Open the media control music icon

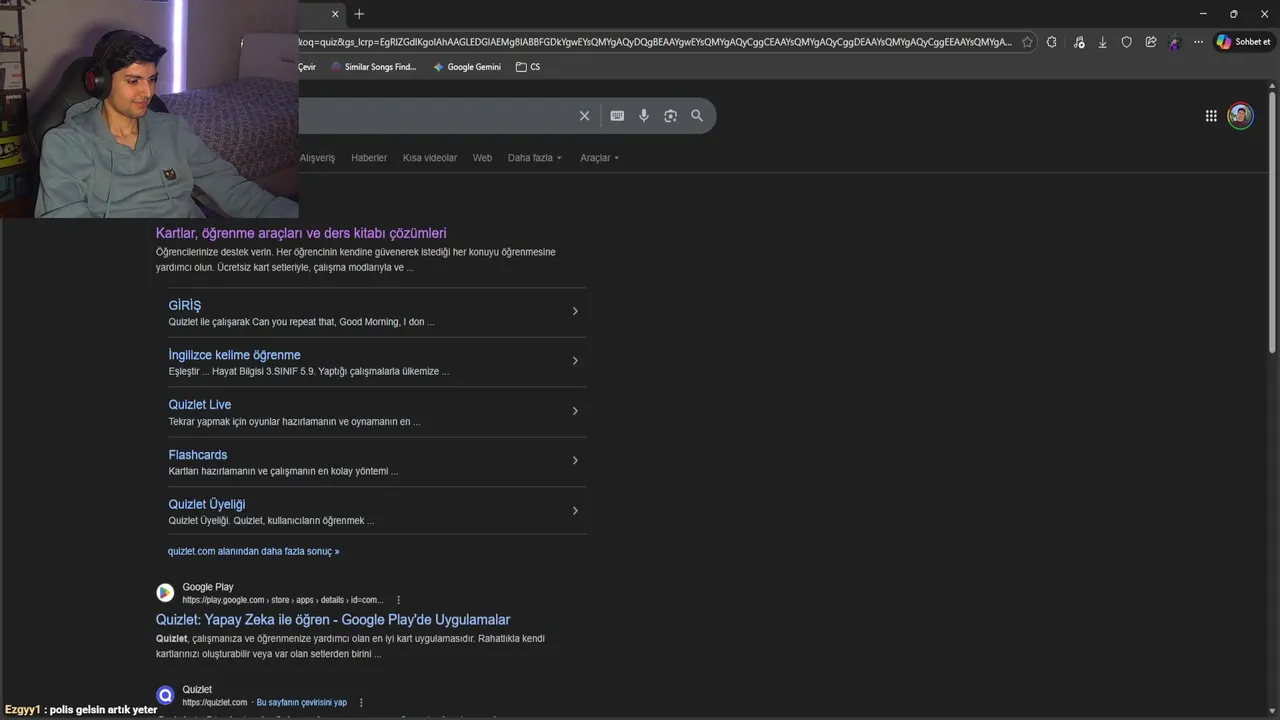[1078, 42]
